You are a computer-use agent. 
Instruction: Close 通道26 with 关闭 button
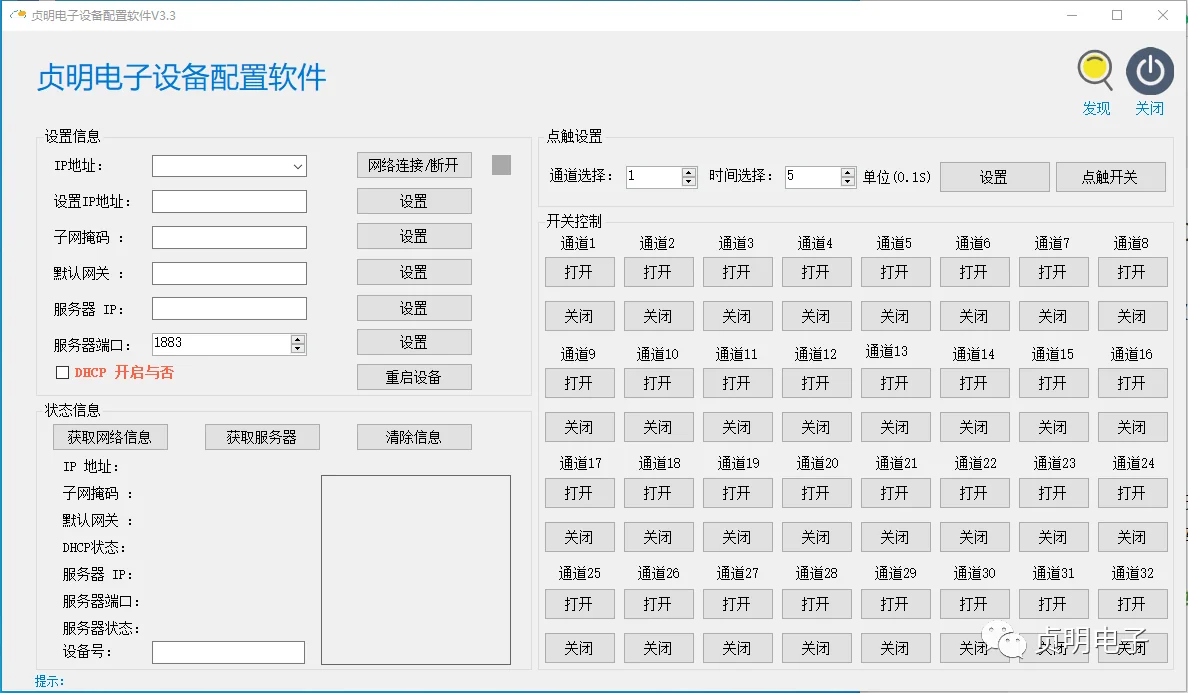tap(658, 648)
